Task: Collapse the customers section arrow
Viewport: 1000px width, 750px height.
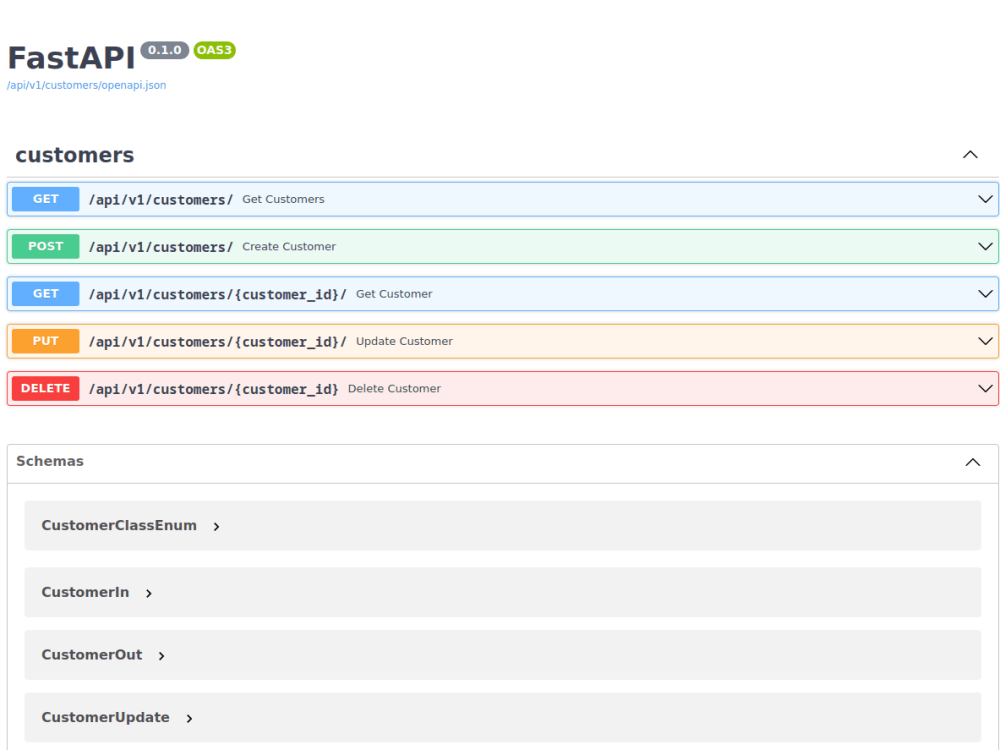Action: (x=969, y=155)
